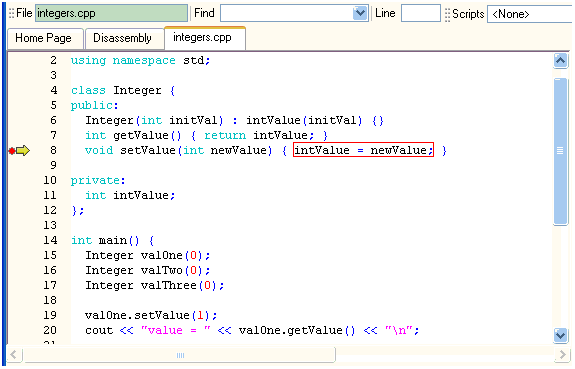The image size is (575, 369).
Task: Click the horizontal scrollbar thumb
Action: [180, 355]
